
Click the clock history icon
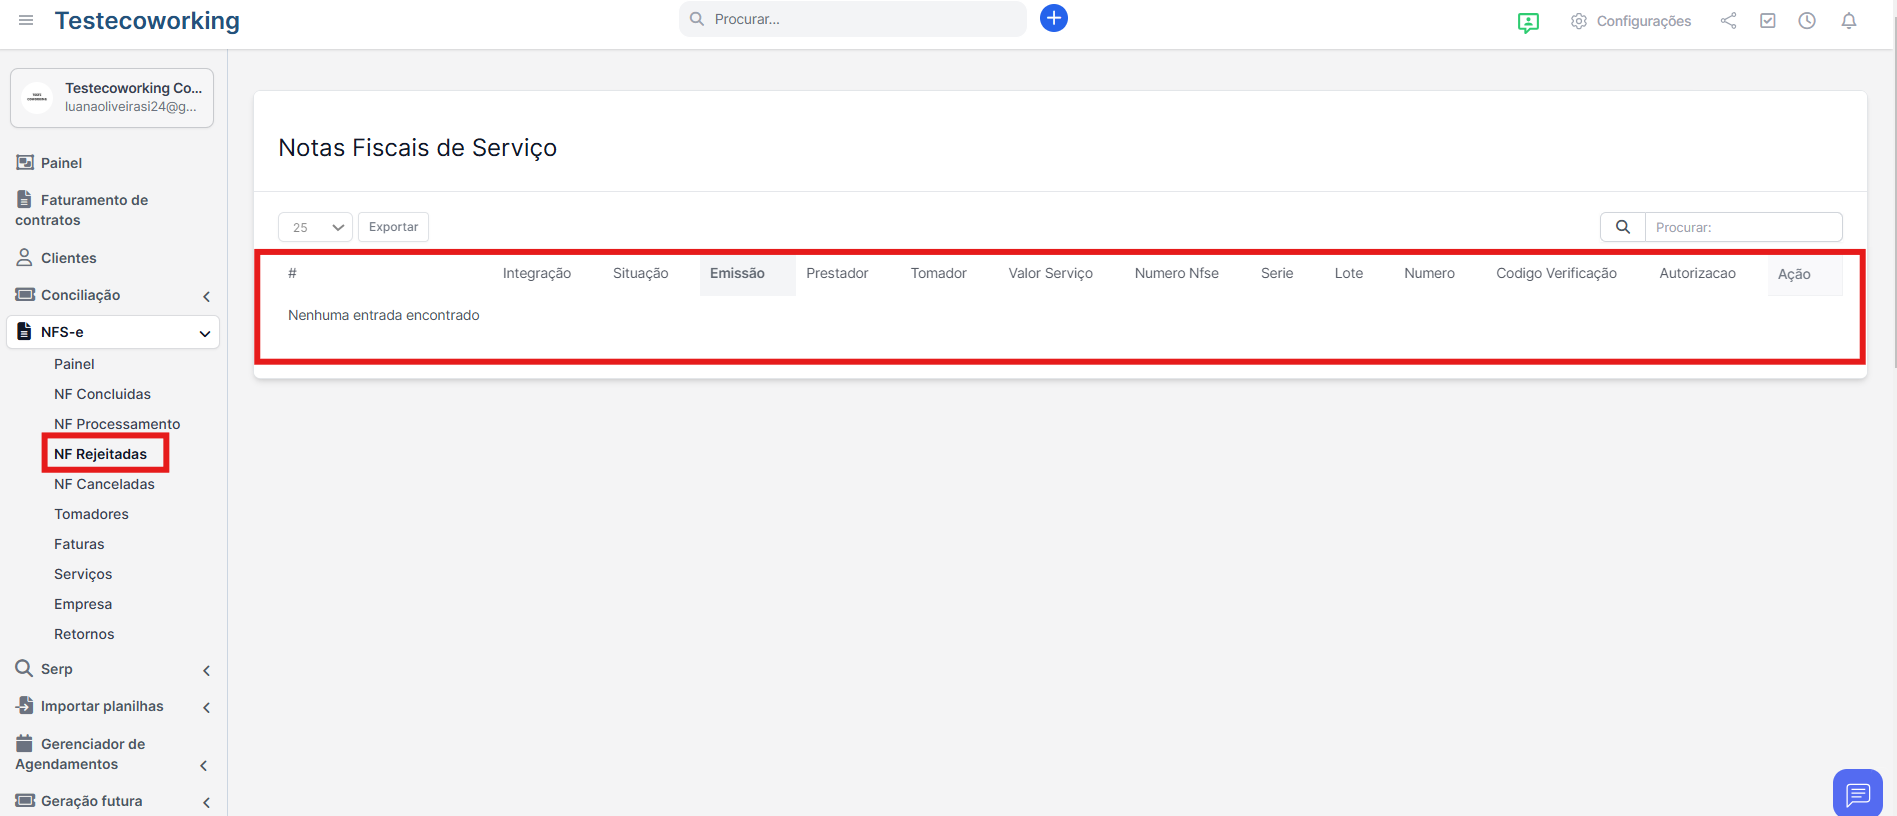[1806, 21]
